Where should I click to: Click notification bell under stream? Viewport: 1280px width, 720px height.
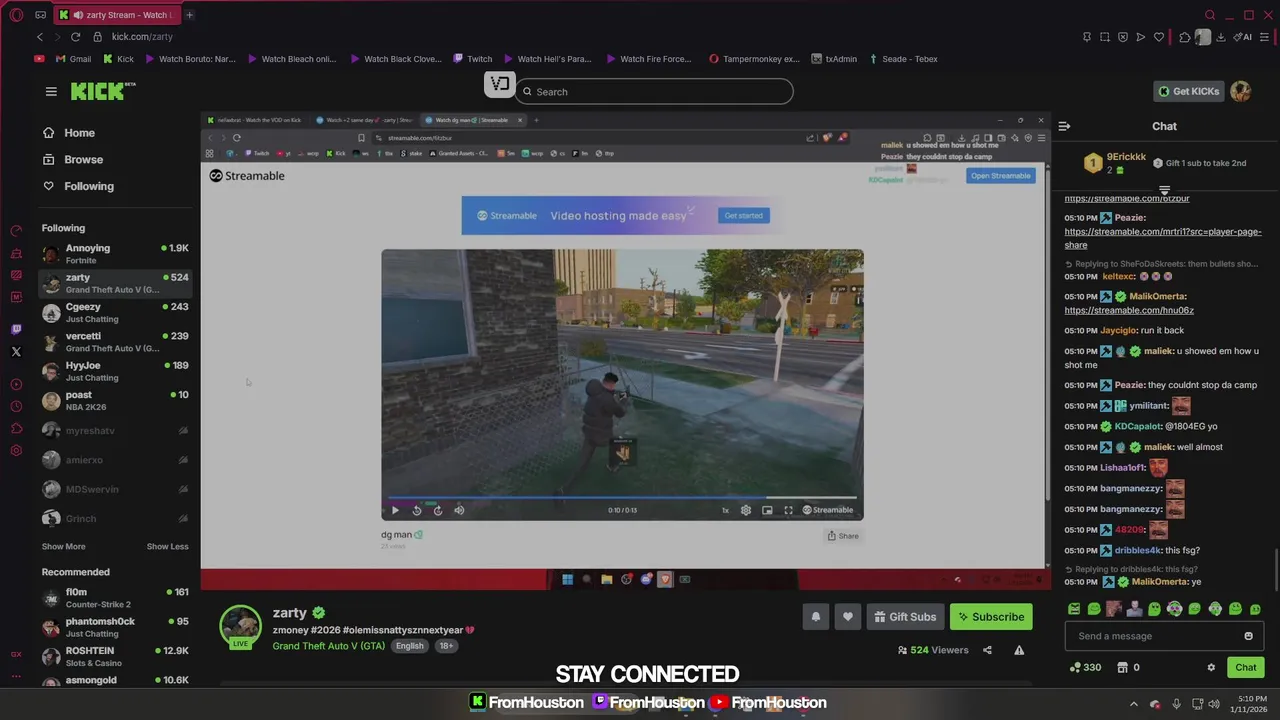tap(815, 617)
